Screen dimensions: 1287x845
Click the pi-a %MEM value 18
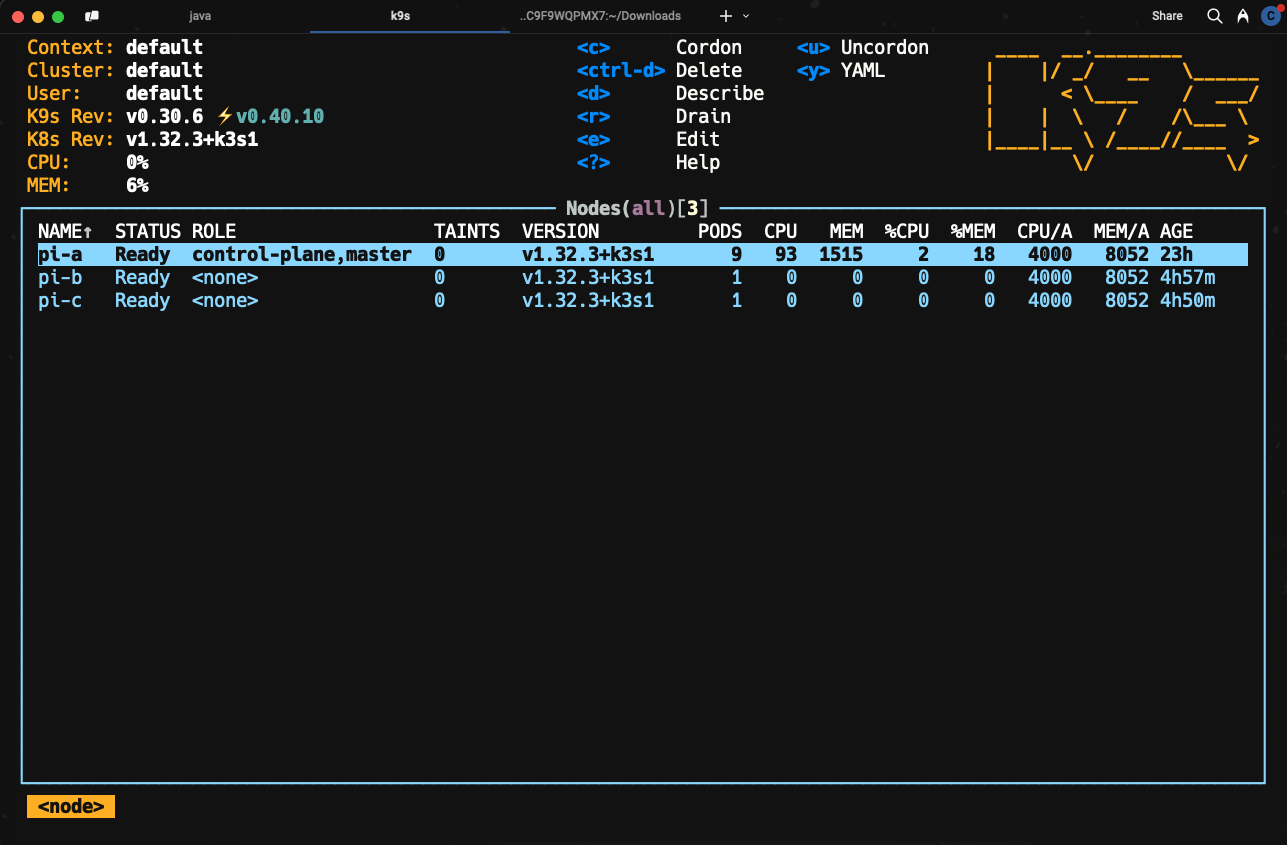[x=984, y=254]
